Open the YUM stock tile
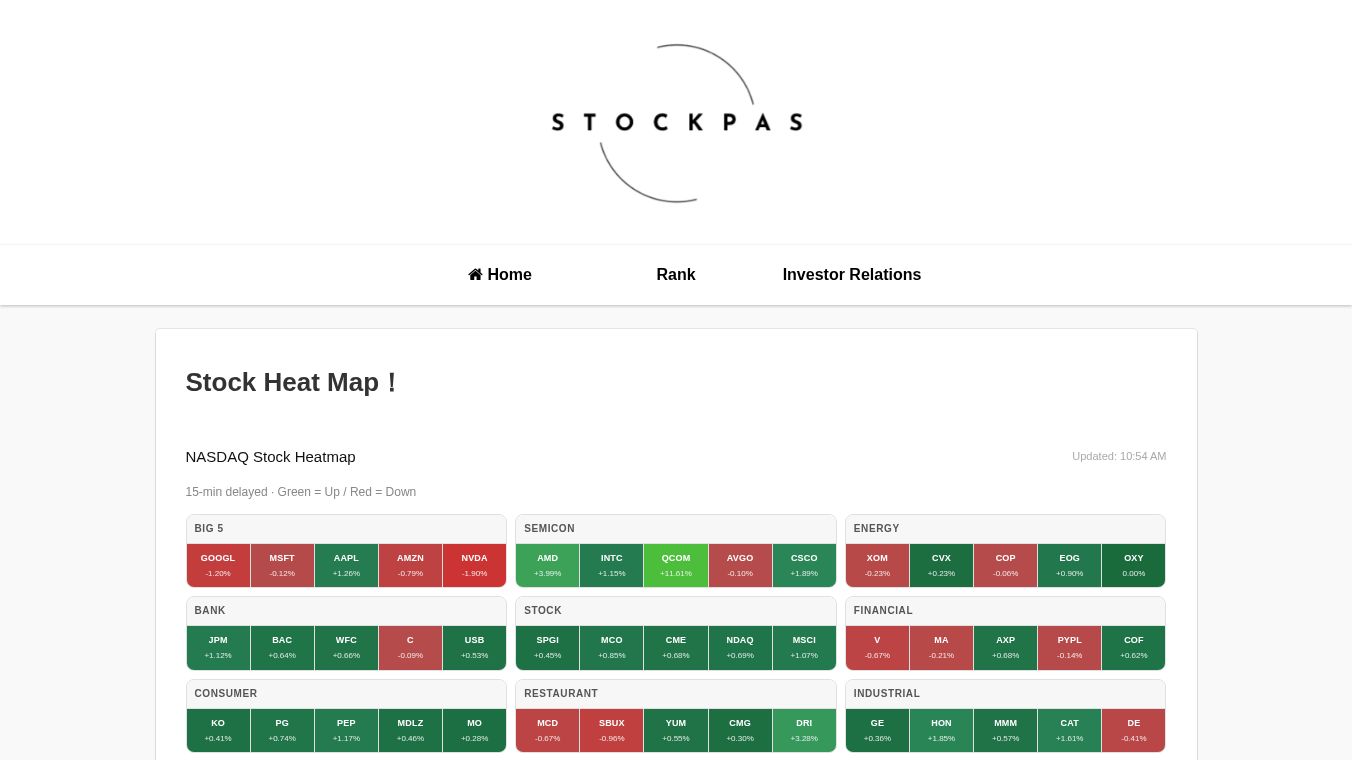Screen dimensions: 1352x760 coord(676,730)
